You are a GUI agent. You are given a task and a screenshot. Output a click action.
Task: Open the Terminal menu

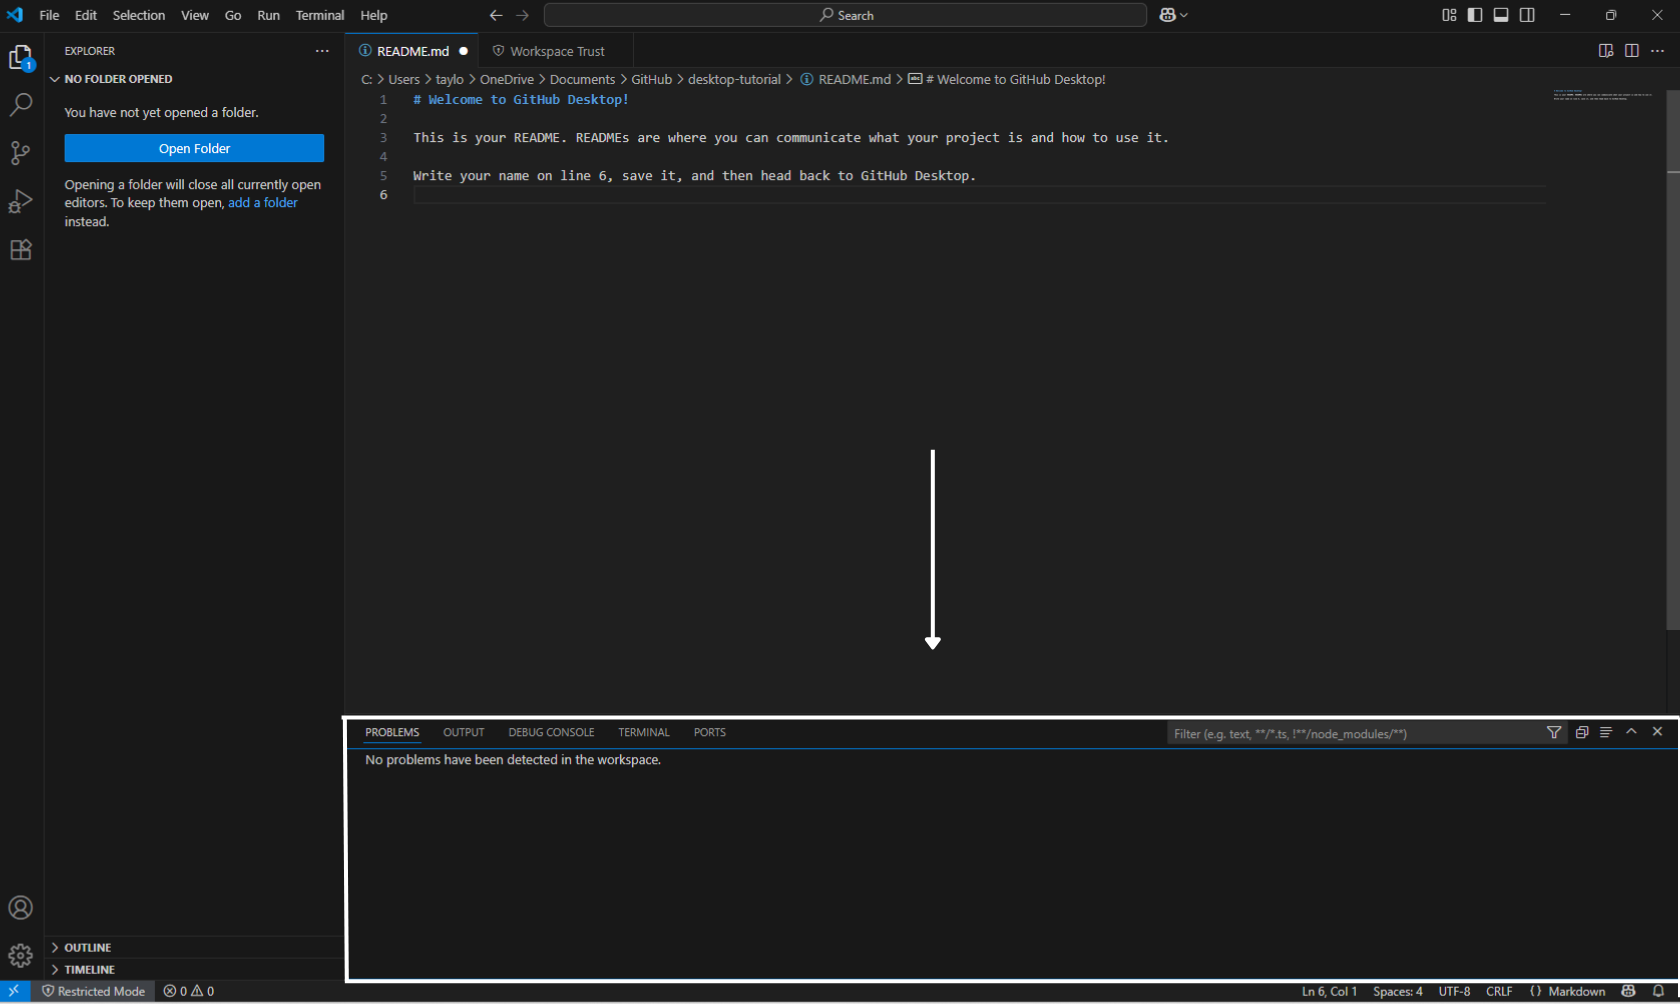pos(320,15)
